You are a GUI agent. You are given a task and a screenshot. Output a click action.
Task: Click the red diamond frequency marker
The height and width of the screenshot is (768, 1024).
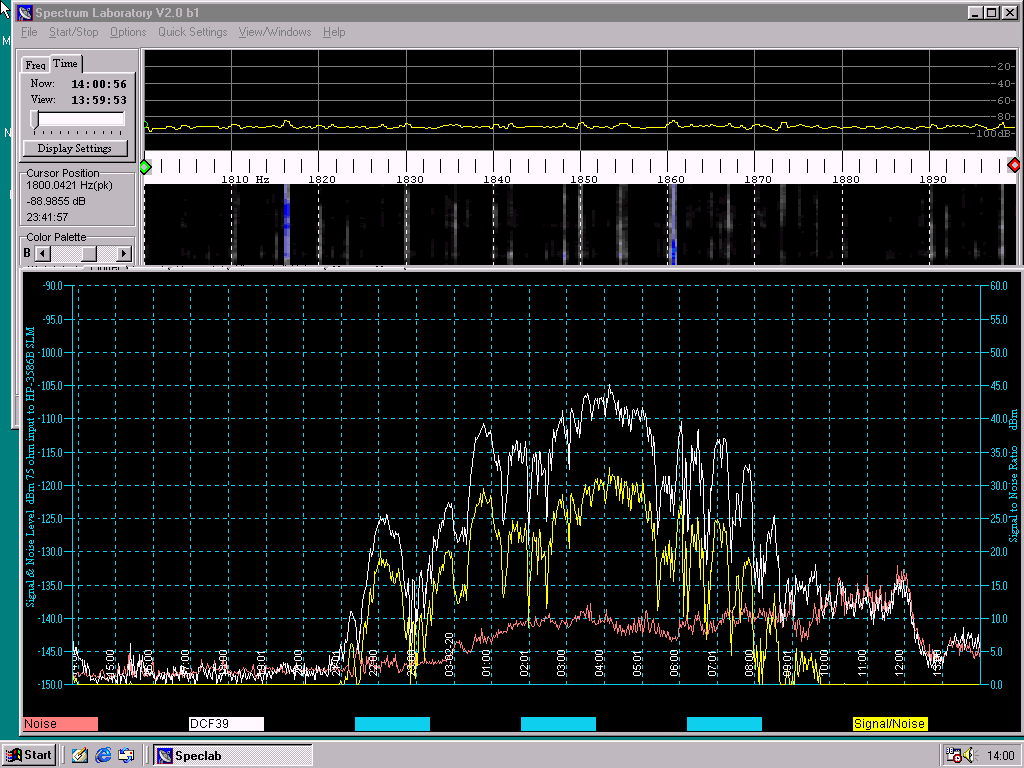[1014, 165]
